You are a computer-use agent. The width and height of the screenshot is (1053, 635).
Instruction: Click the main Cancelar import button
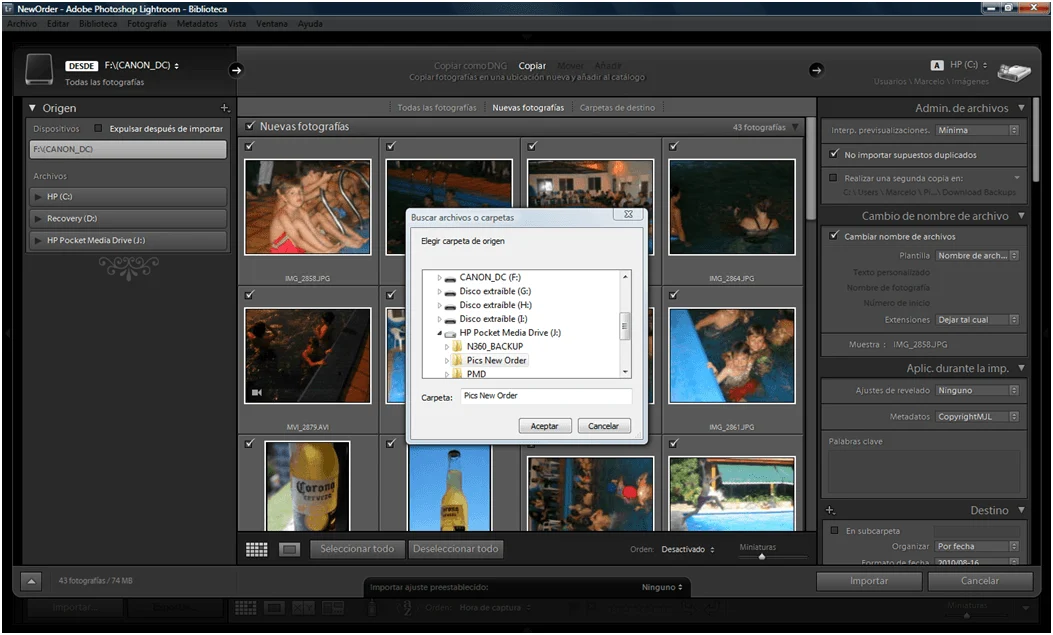(x=980, y=581)
